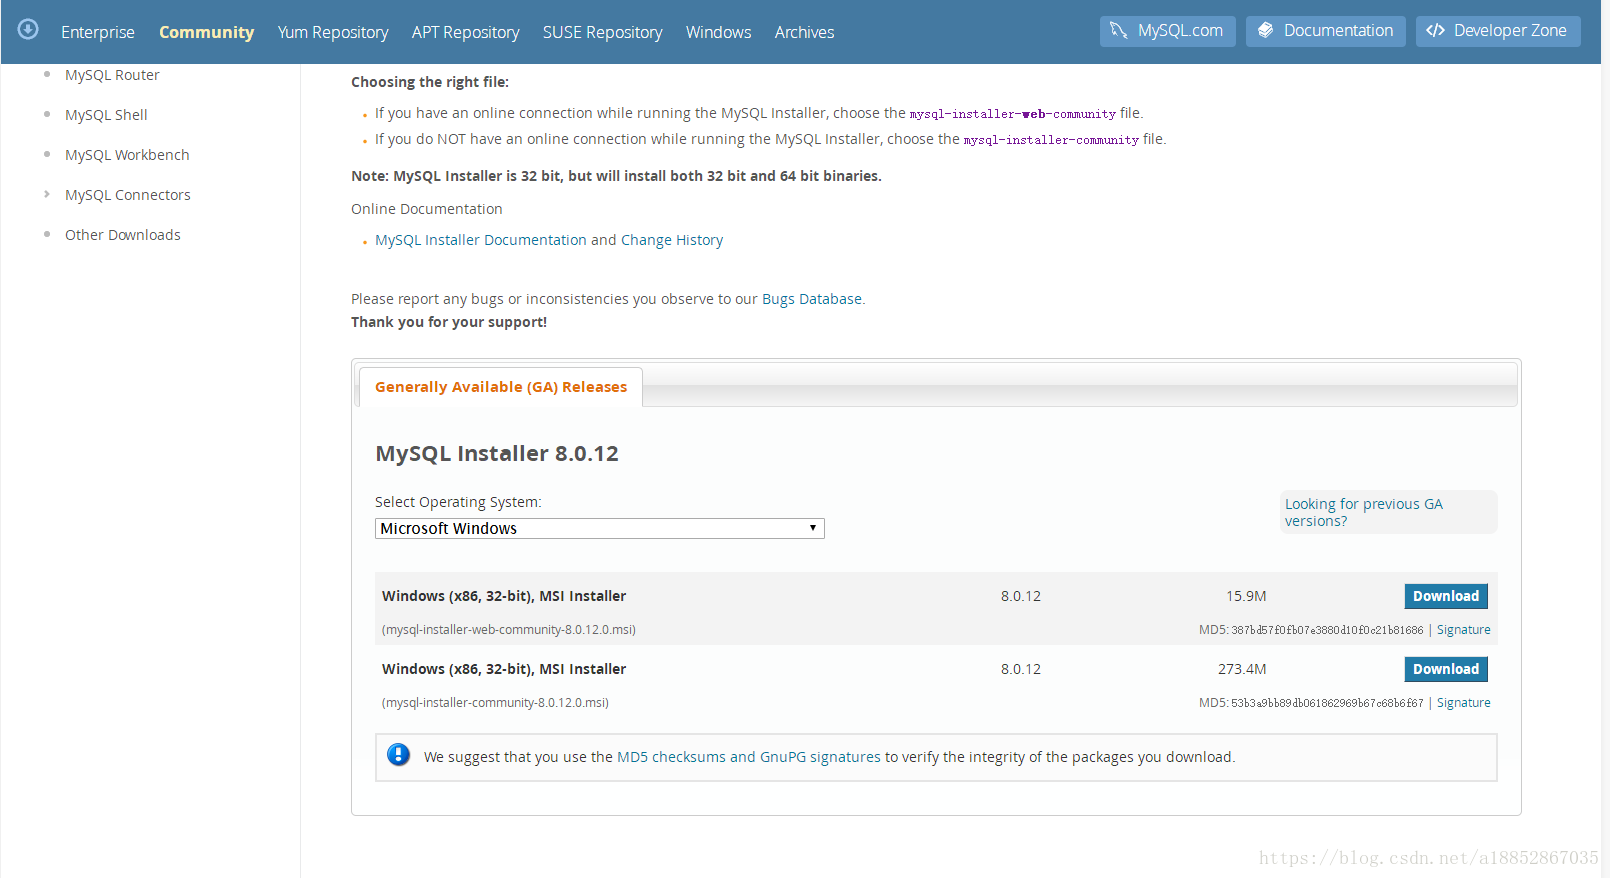
Task: Open MySQL Installer Documentation link
Action: [481, 240]
